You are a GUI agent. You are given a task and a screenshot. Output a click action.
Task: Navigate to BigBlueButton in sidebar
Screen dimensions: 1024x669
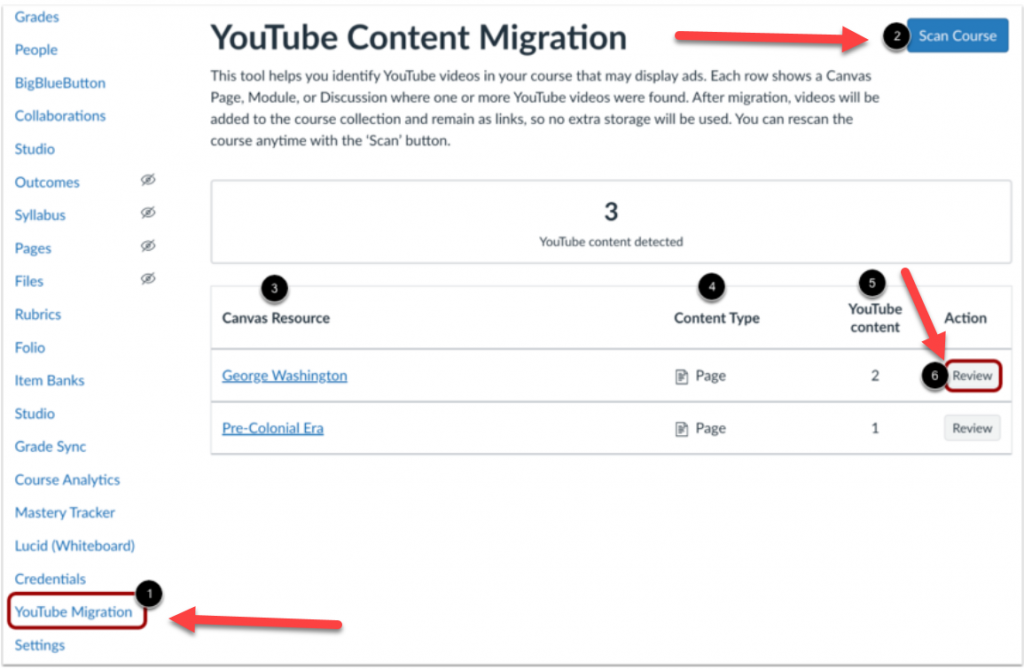[x=60, y=83]
